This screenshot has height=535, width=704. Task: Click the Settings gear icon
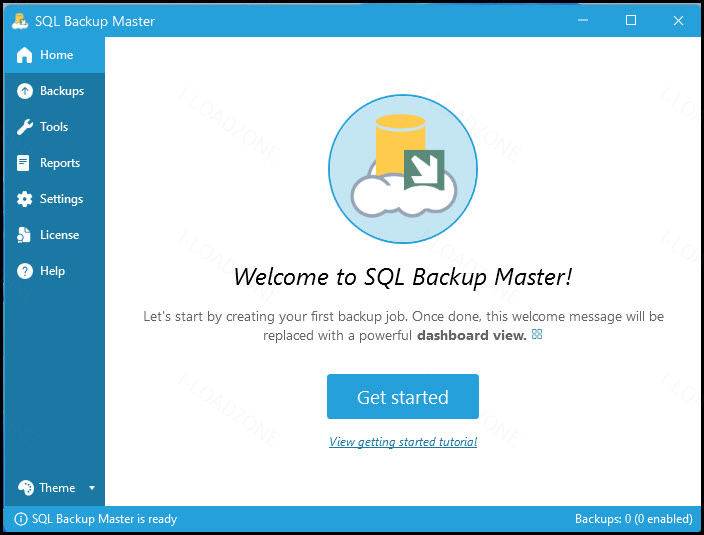click(x=24, y=199)
